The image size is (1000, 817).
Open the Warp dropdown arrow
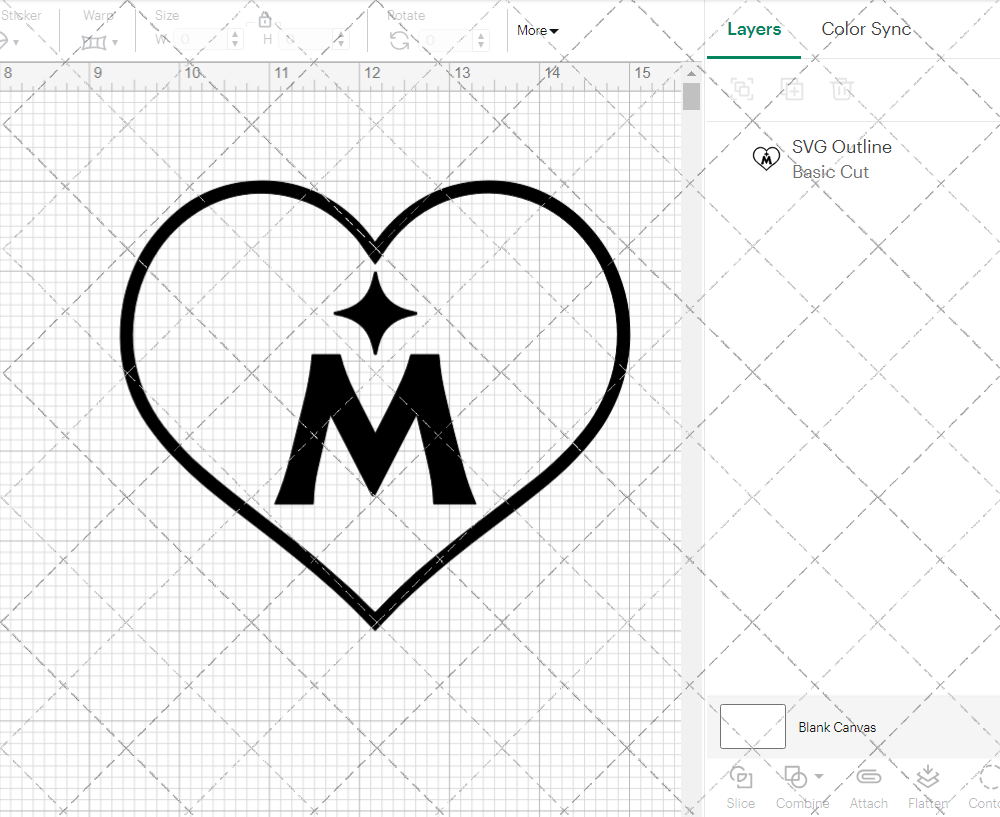(x=115, y=43)
